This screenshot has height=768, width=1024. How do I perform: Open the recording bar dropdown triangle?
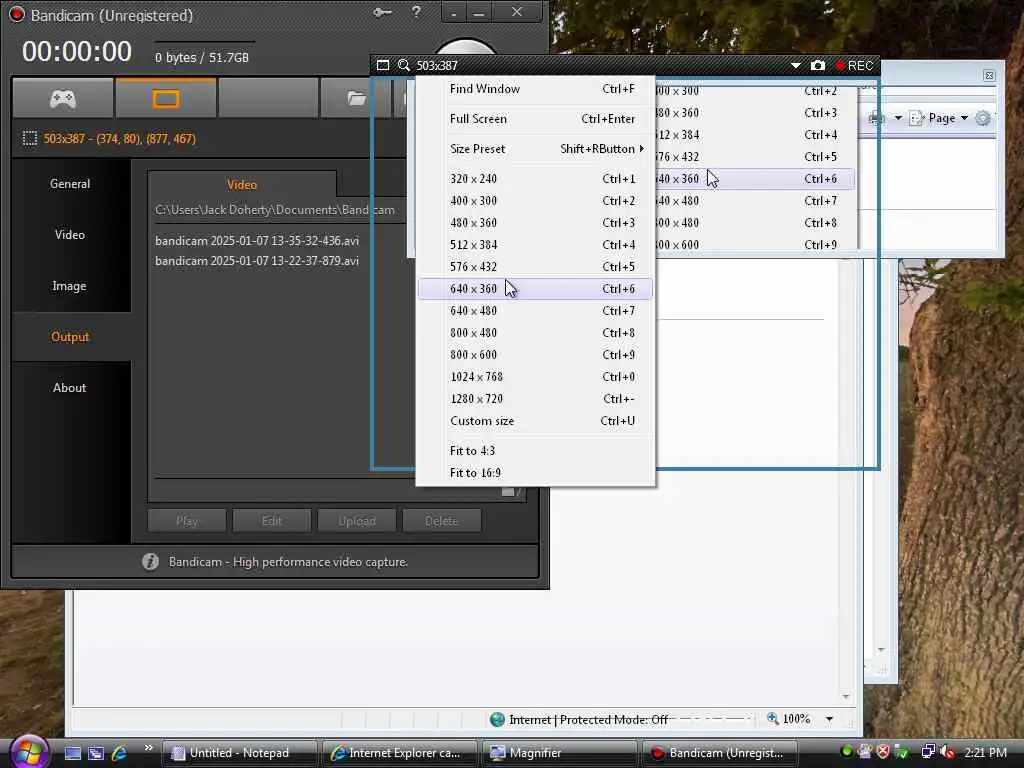tap(795, 65)
